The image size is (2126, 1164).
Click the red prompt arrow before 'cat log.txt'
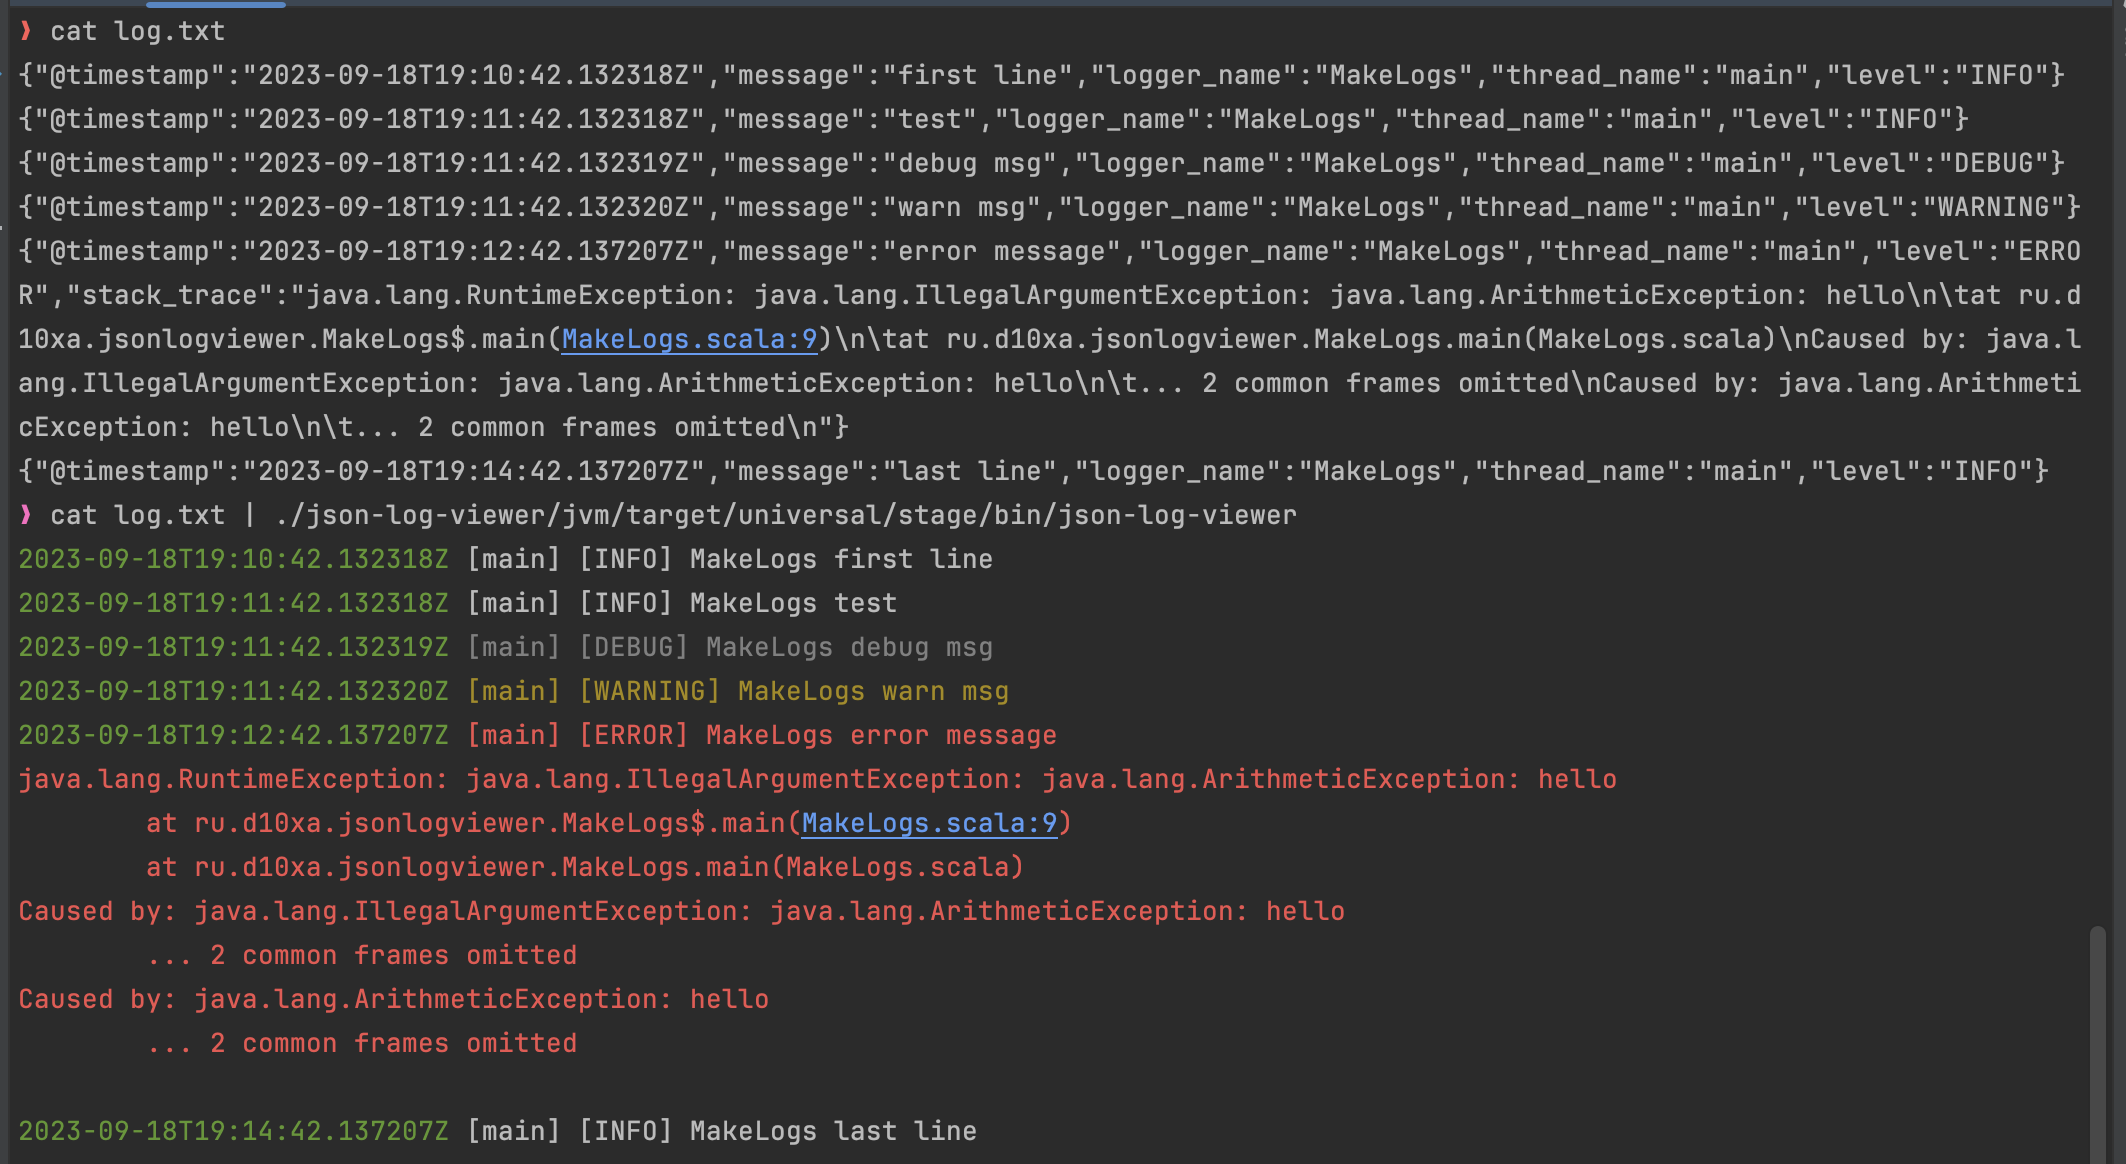pyautogui.click(x=26, y=31)
